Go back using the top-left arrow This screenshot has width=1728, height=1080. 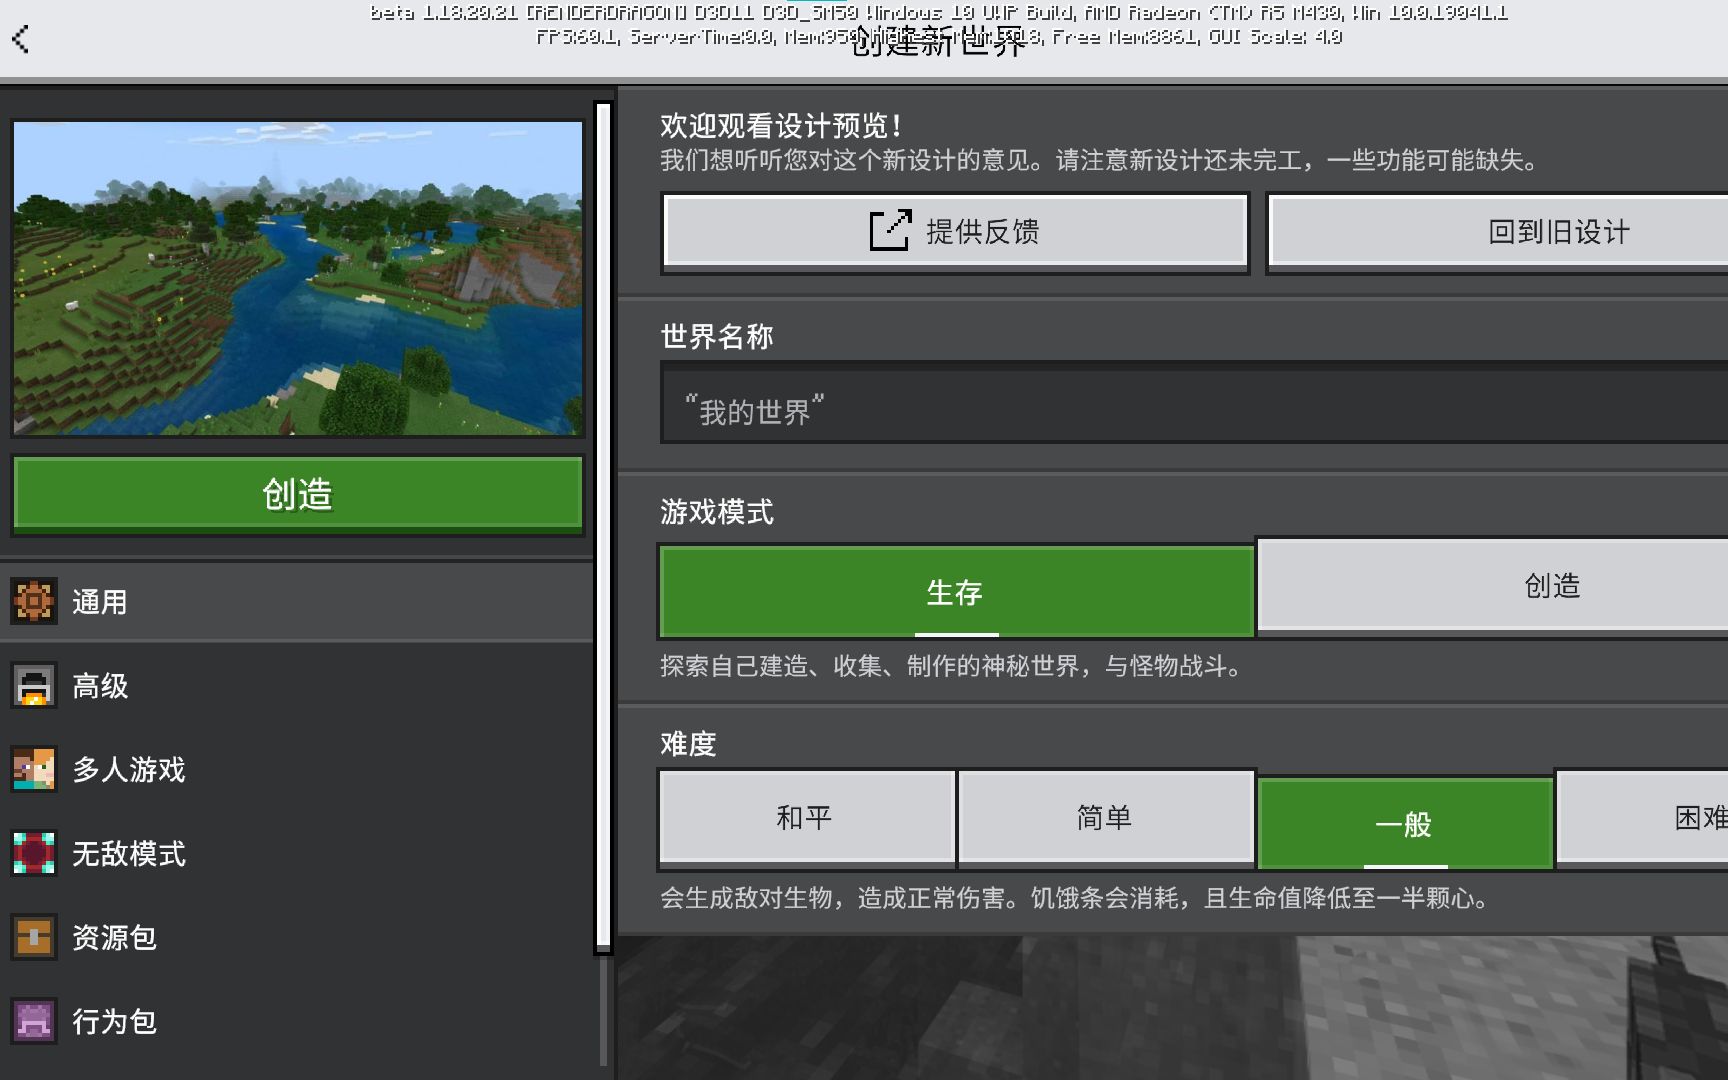[x=21, y=39]
